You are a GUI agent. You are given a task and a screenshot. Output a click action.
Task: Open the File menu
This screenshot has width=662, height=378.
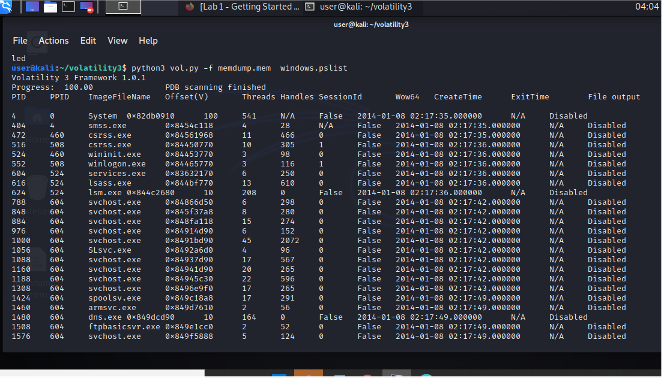pos(20,41)
